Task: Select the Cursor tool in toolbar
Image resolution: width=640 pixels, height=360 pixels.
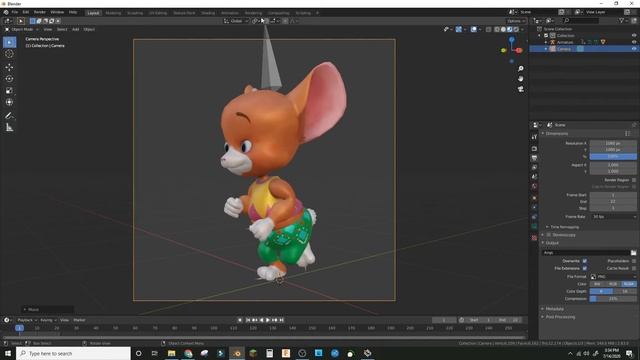Action: click(x=9, y=54)
